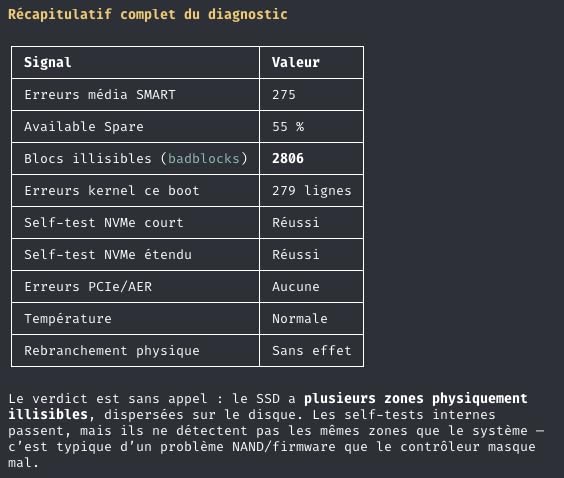Image resolution: width=564 pixels, height=478 pixels.
Task: Click the value 275
Action: (284, 95)
